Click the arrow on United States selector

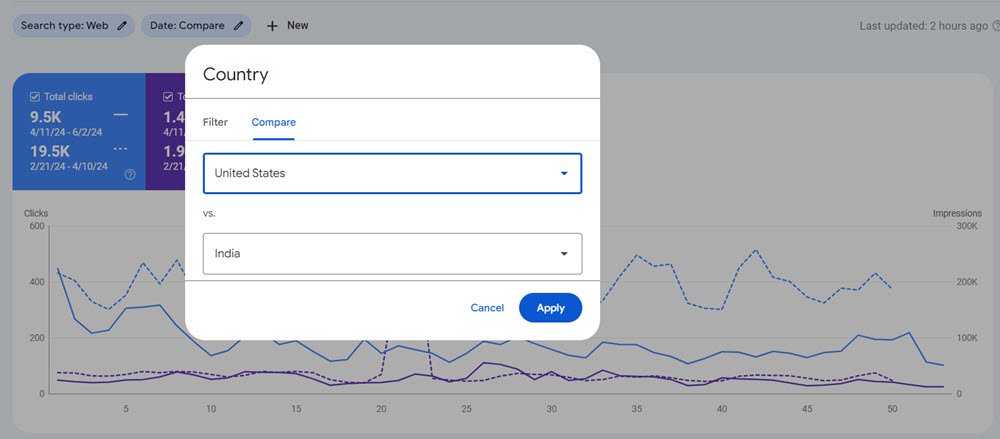point(564,173)
